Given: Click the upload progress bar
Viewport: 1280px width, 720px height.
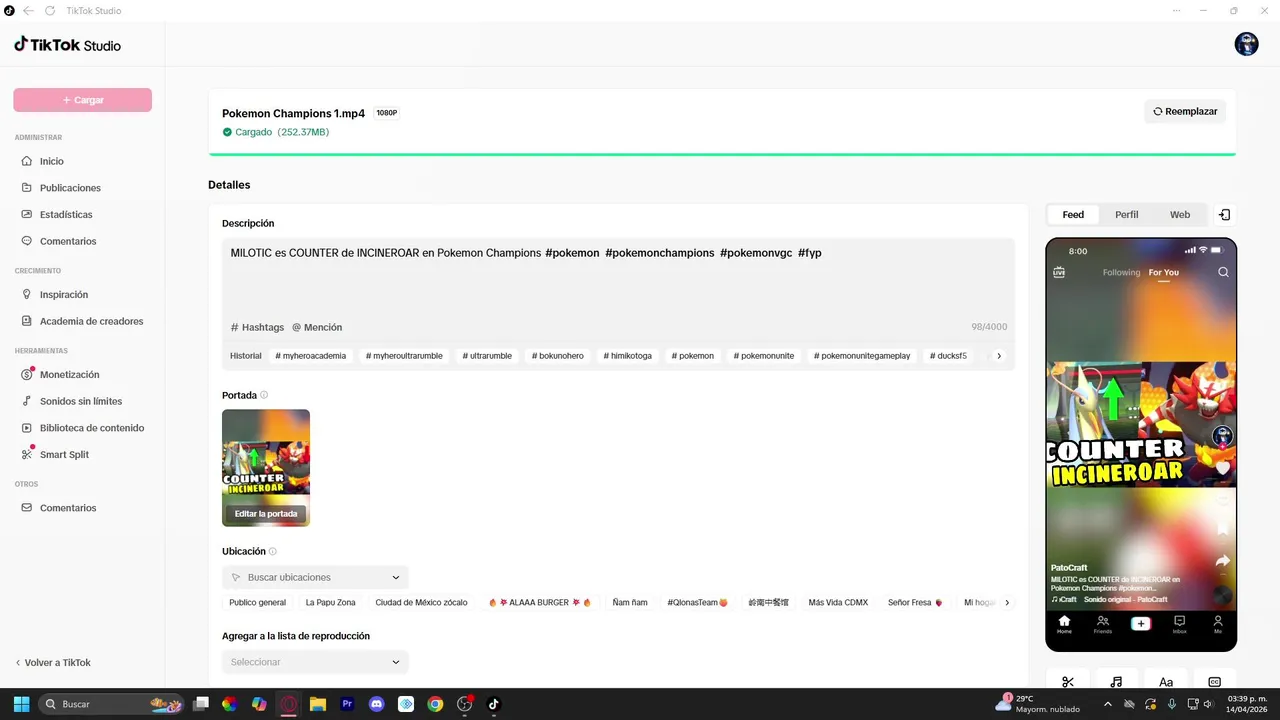Looking at the screenshot, I should (x=722, y=154).
